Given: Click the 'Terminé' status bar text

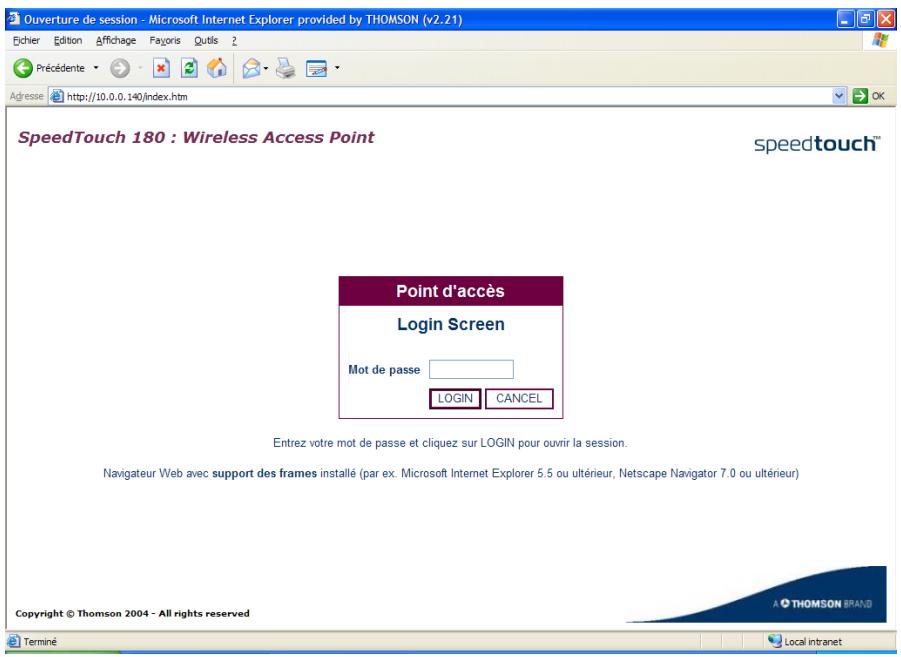Looking at the screenshot, I should coord(40,641).
